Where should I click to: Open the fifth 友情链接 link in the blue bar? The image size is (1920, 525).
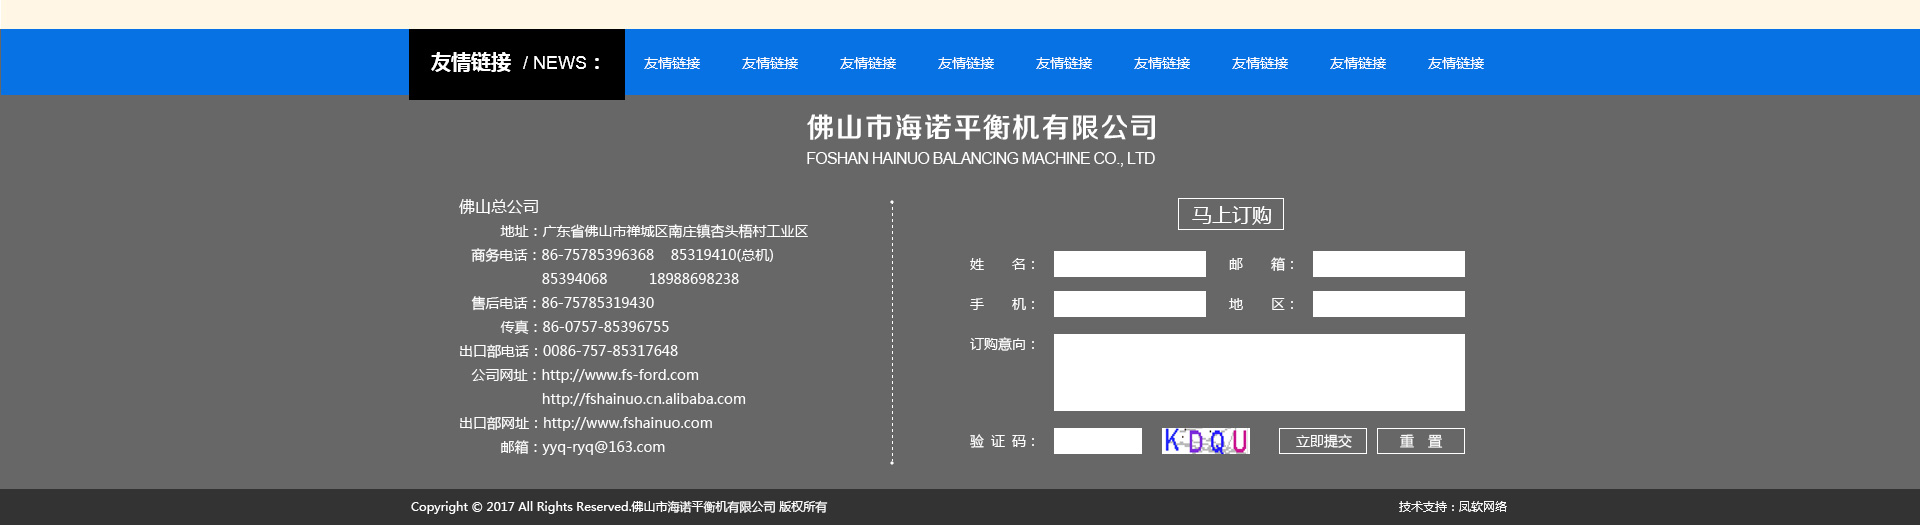[1064, 63]
